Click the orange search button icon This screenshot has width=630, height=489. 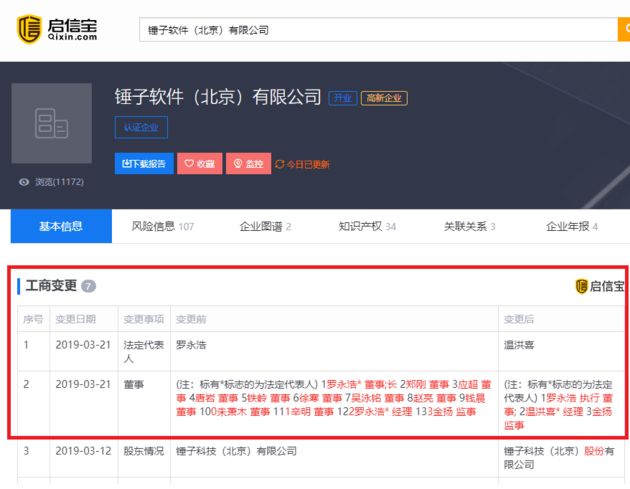[622, 29]
